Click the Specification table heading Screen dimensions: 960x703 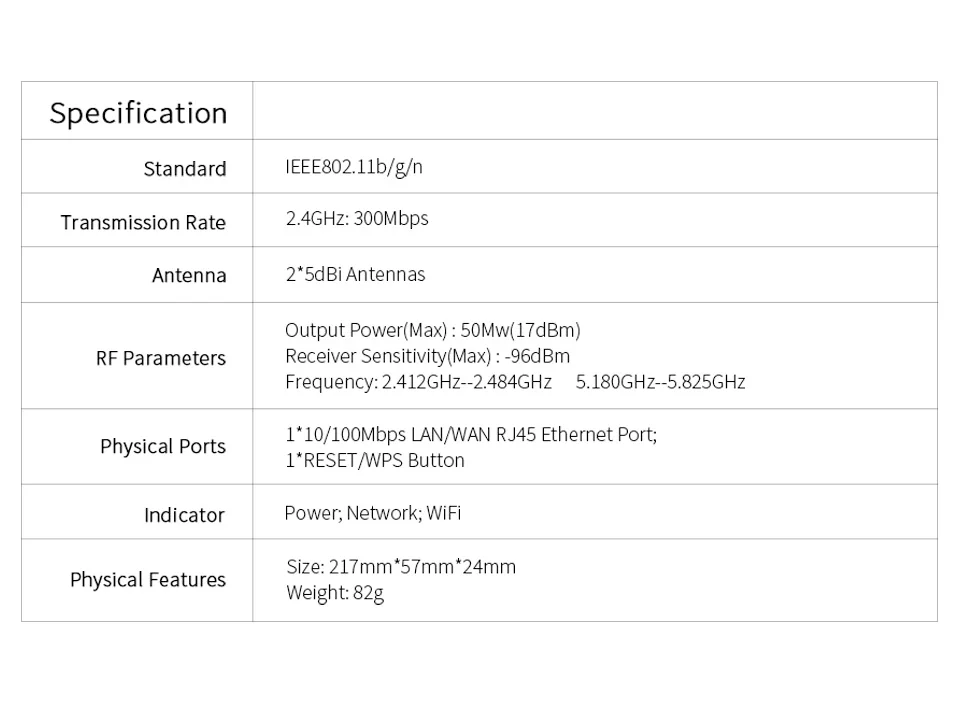click(138, 113)
